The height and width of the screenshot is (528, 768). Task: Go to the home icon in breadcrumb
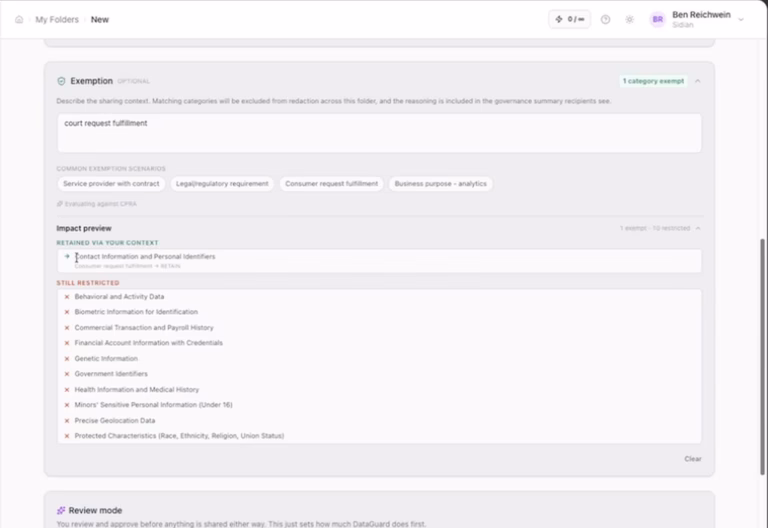(x=19, y=20)
